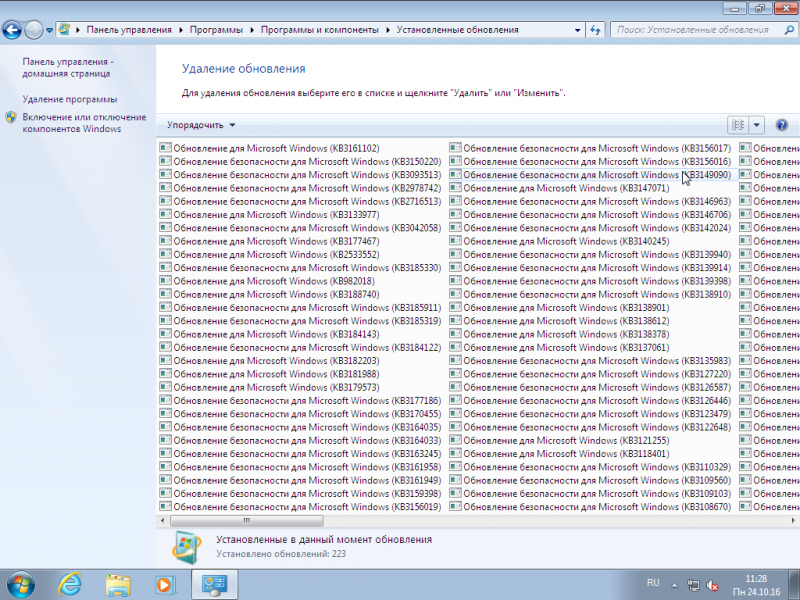Screen dimensions: 800x600
Task: Select security update KB3185330
Action: point(307,268)
